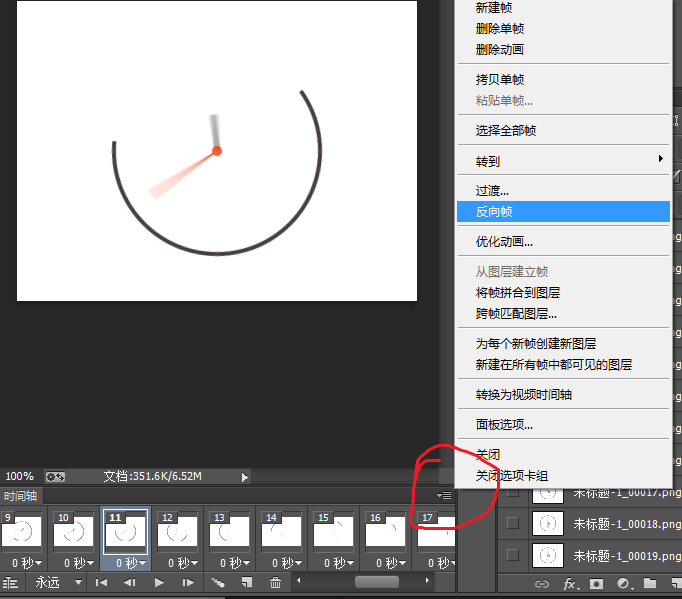Click the new adjustment layer icon
682x599 pixels.
click(624, 584)
